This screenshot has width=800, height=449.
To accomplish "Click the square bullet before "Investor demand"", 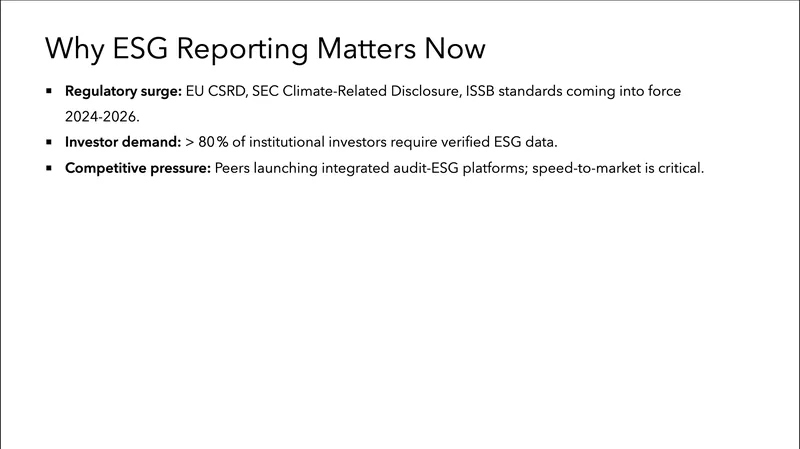I will tap(50, 142).
